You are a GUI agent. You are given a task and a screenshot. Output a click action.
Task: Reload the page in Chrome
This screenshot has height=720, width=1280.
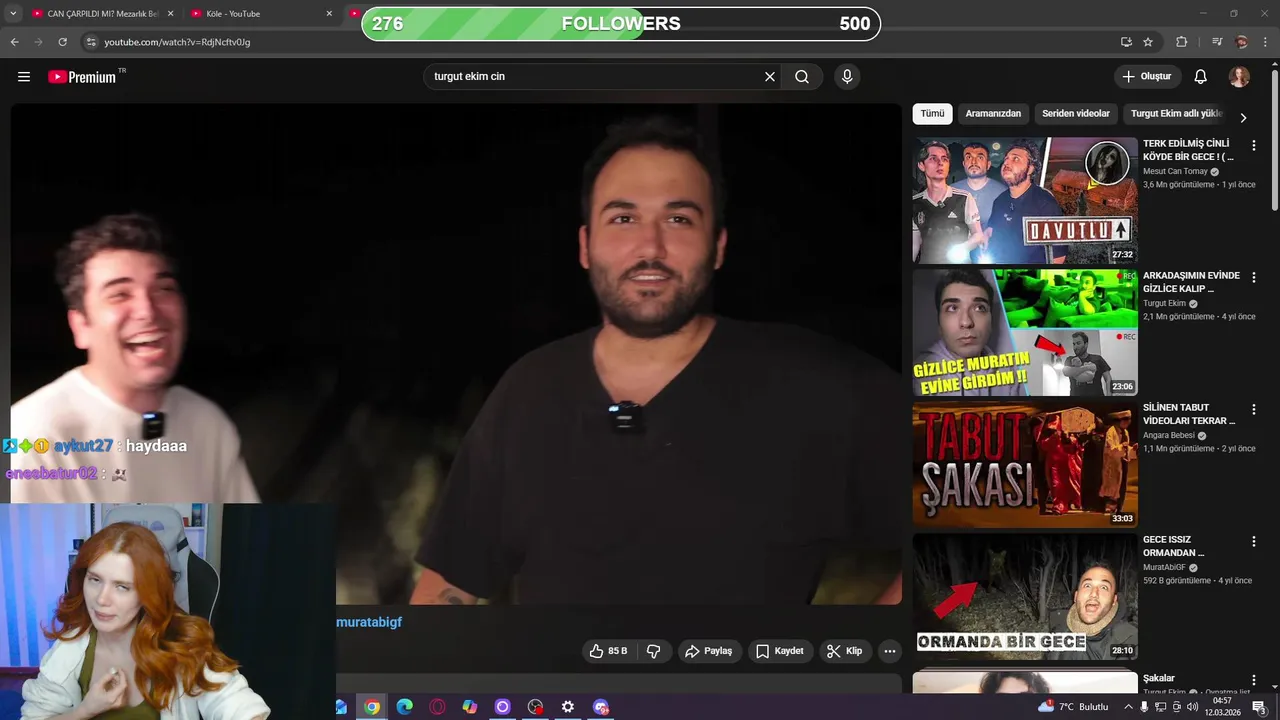coord(62,42)
